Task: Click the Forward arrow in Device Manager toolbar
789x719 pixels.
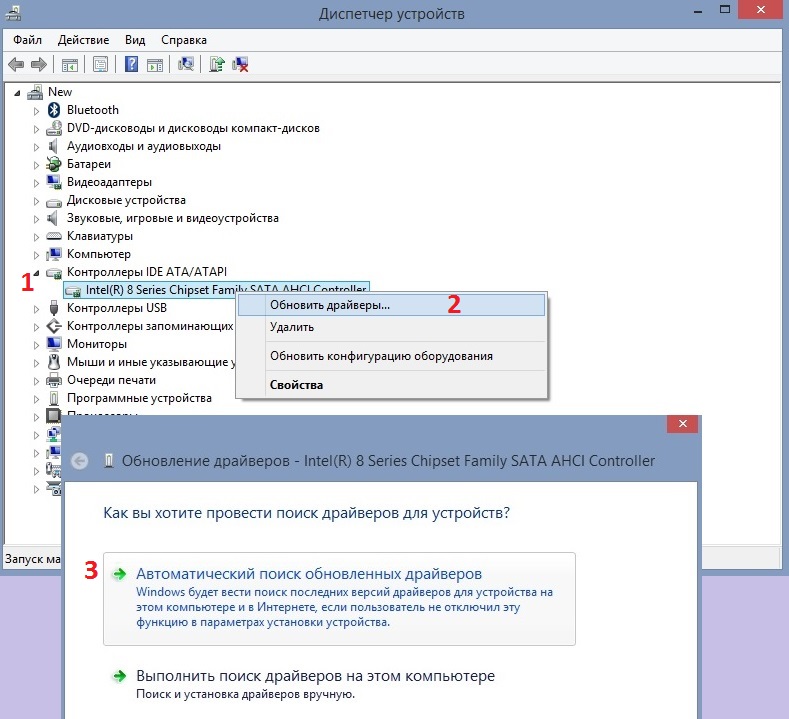Action: coord(39,64)
